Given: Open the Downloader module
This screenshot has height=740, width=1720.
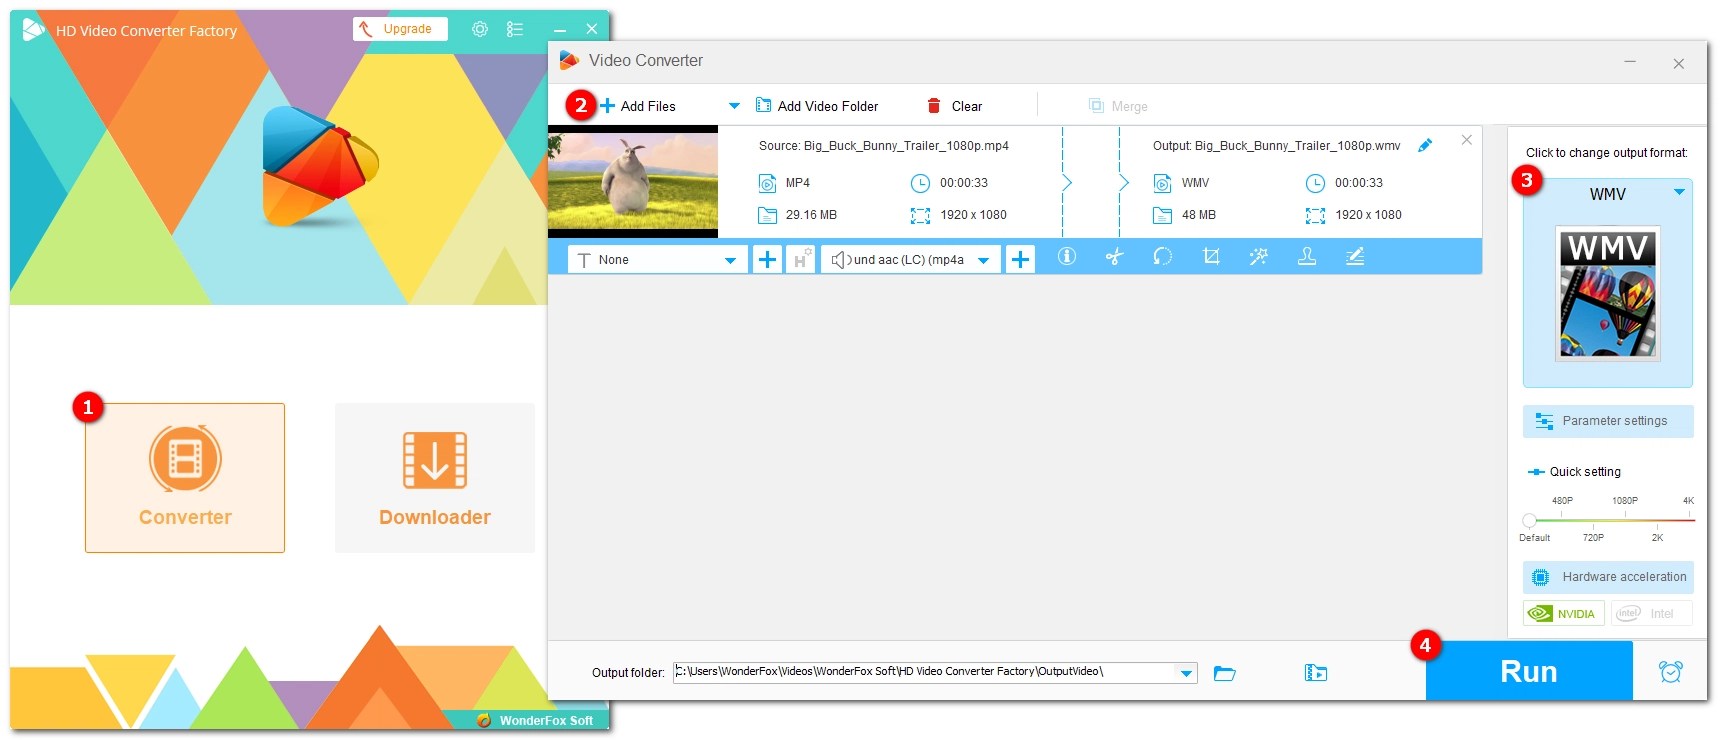Looking at the screenshot, I should click(435, 478).
